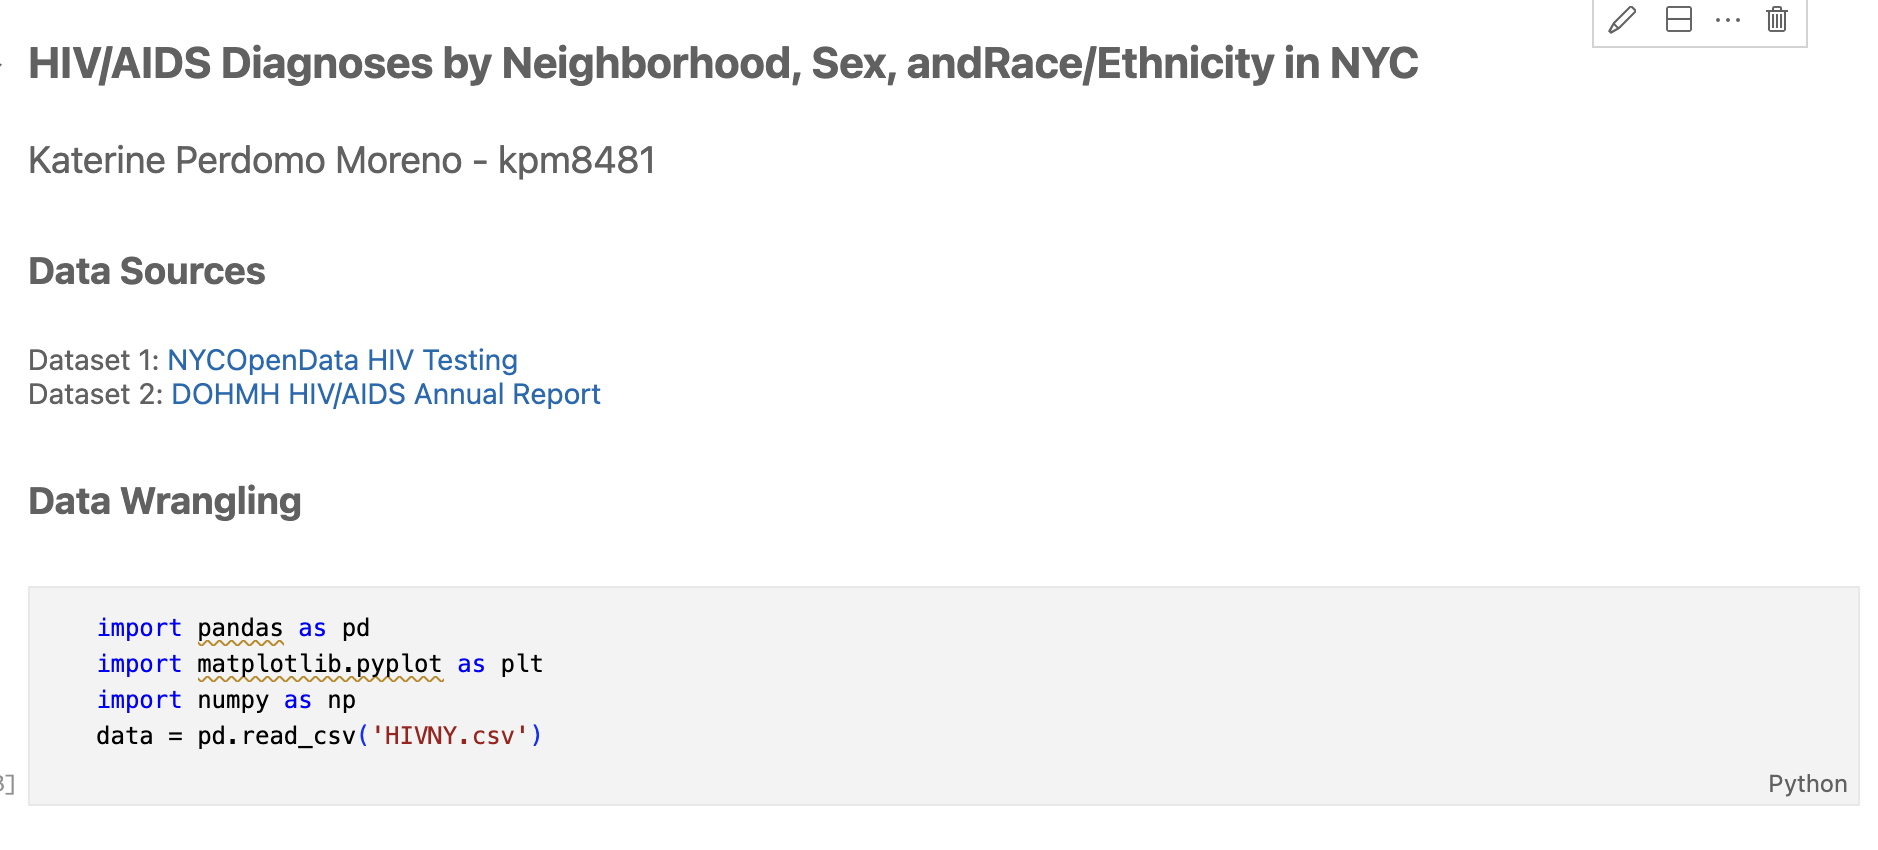Place cursor on the import pandas line

tap(232, 627)
